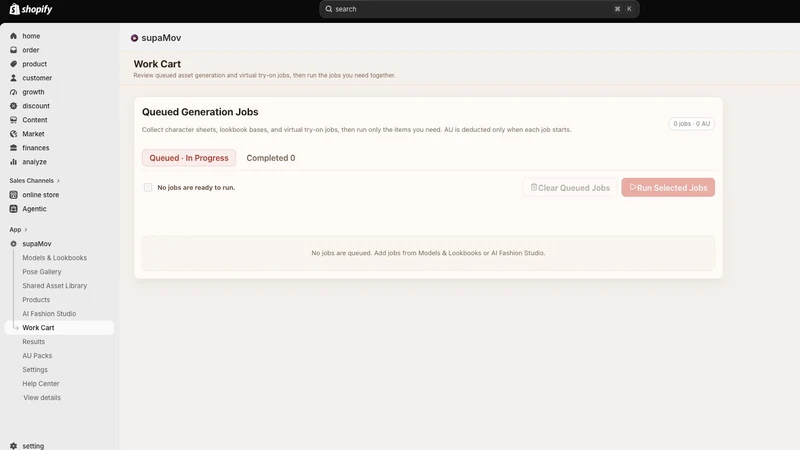Click the No jobs are queued message
Screen dimensions: 800x450
[x=428, y=253]
